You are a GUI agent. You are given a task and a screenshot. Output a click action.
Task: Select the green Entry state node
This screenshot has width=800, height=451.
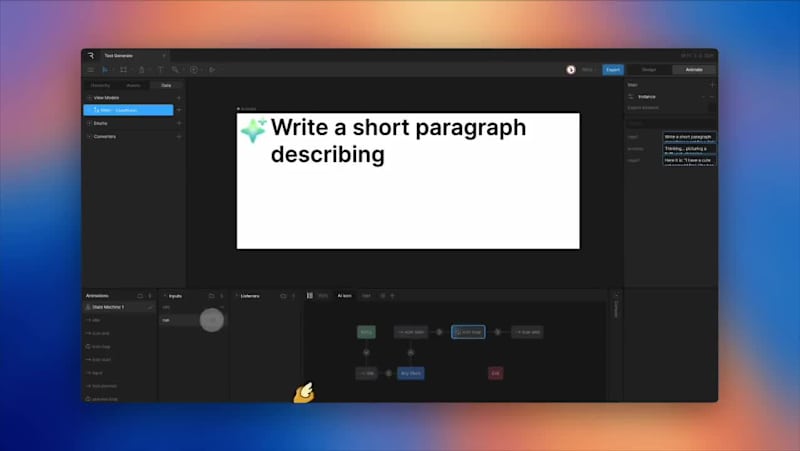coord(366,332)
